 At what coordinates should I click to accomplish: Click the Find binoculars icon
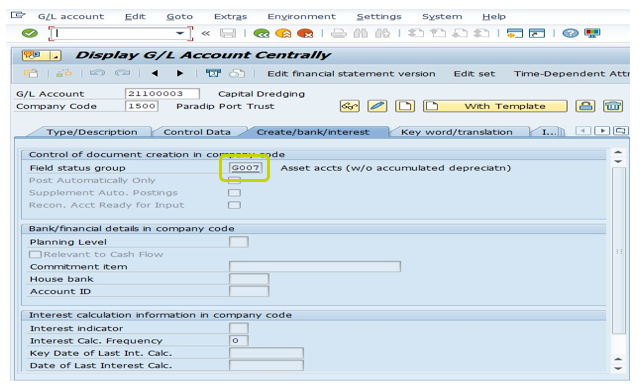(360, 33)
